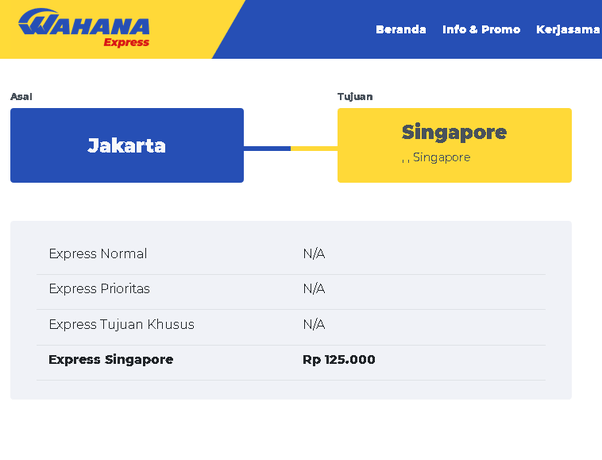
Task: Open the Info & Promo menu
Action: [481, 30]
